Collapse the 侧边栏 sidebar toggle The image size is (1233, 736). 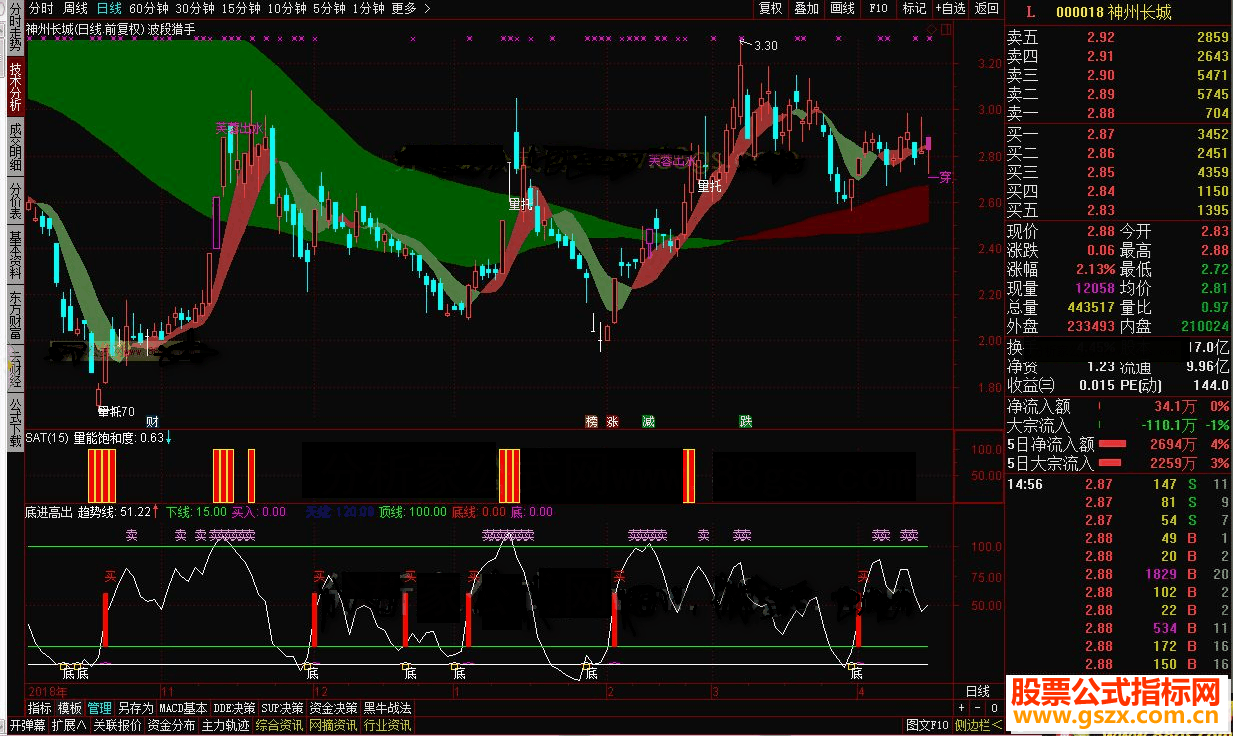pos(978,725)
